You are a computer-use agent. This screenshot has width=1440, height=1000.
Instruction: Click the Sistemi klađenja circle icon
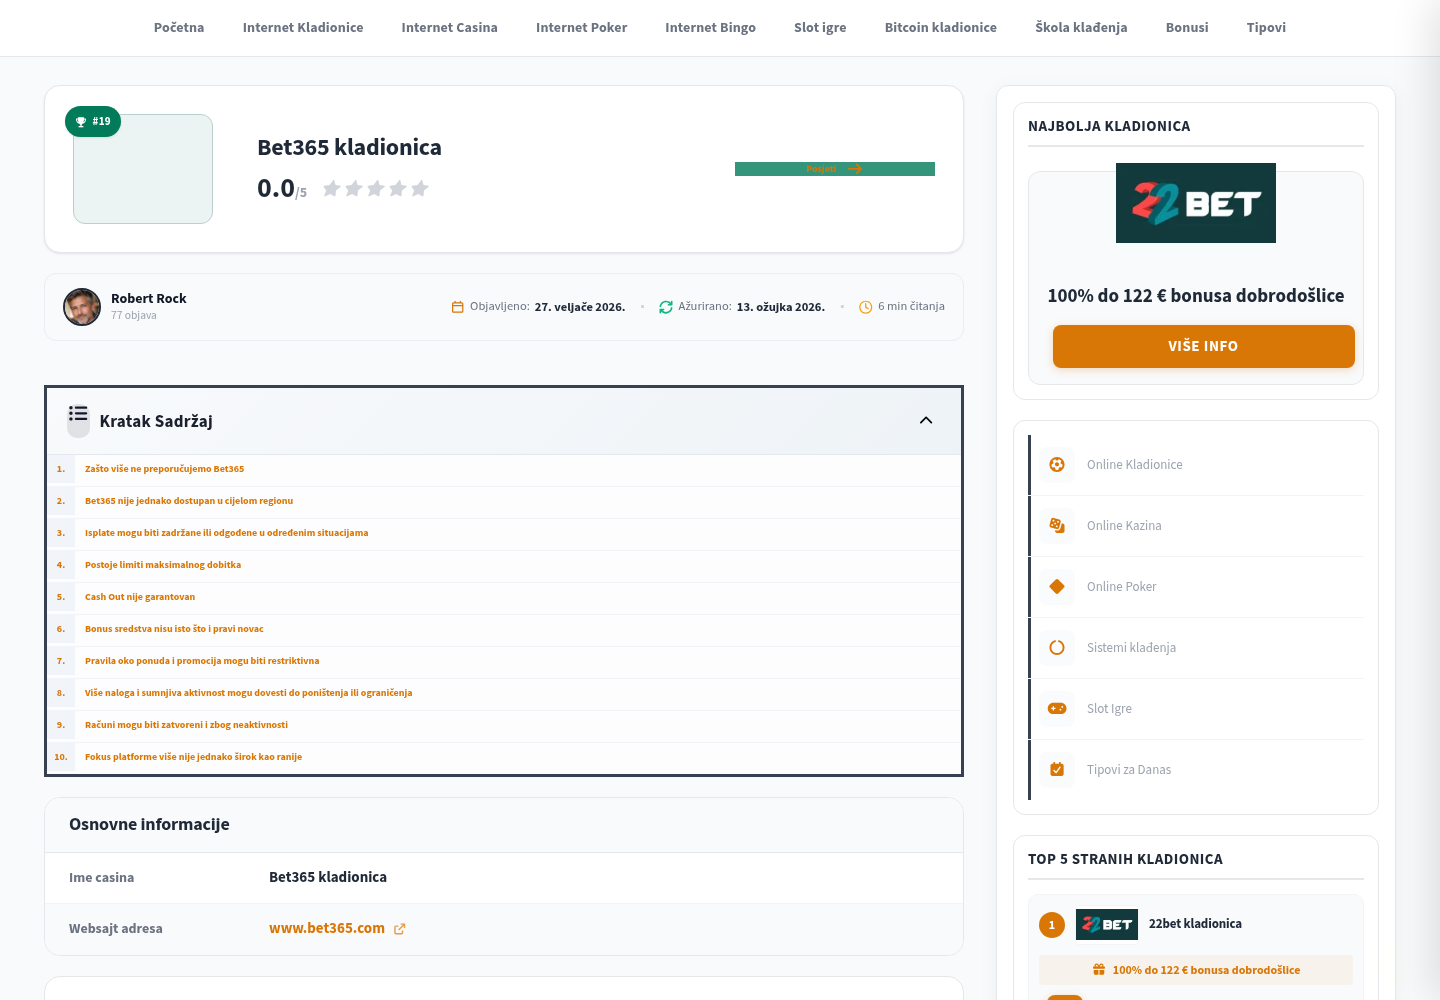[x=1057, y=648]
